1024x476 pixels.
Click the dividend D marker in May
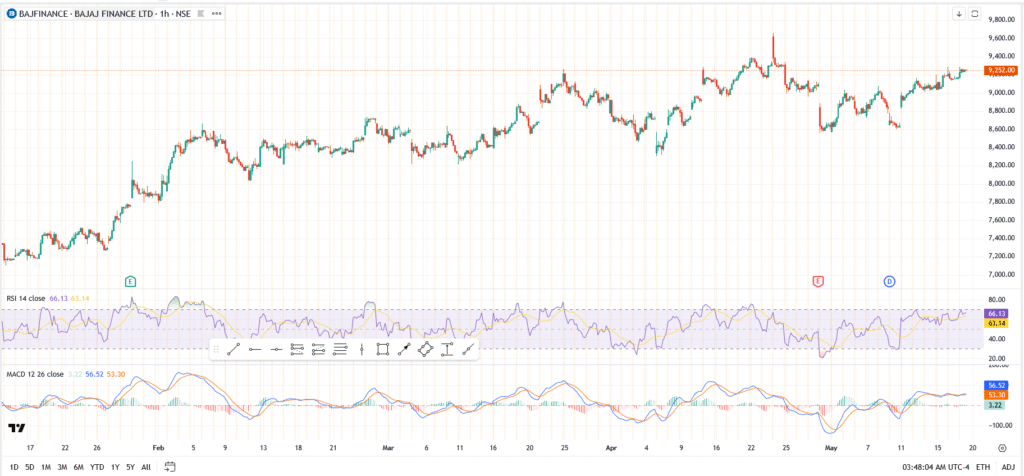[x=889, y=281]
